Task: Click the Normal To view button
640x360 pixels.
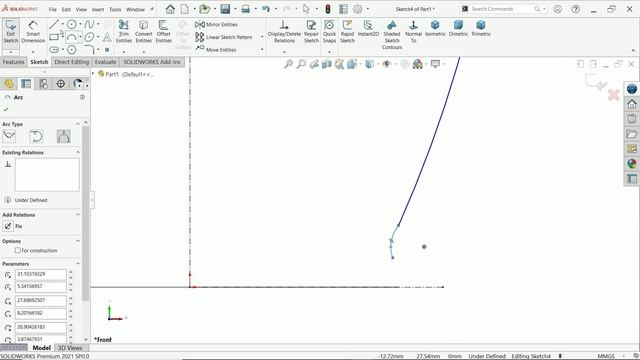Action: pyautogui.click(x=413, y=32)
